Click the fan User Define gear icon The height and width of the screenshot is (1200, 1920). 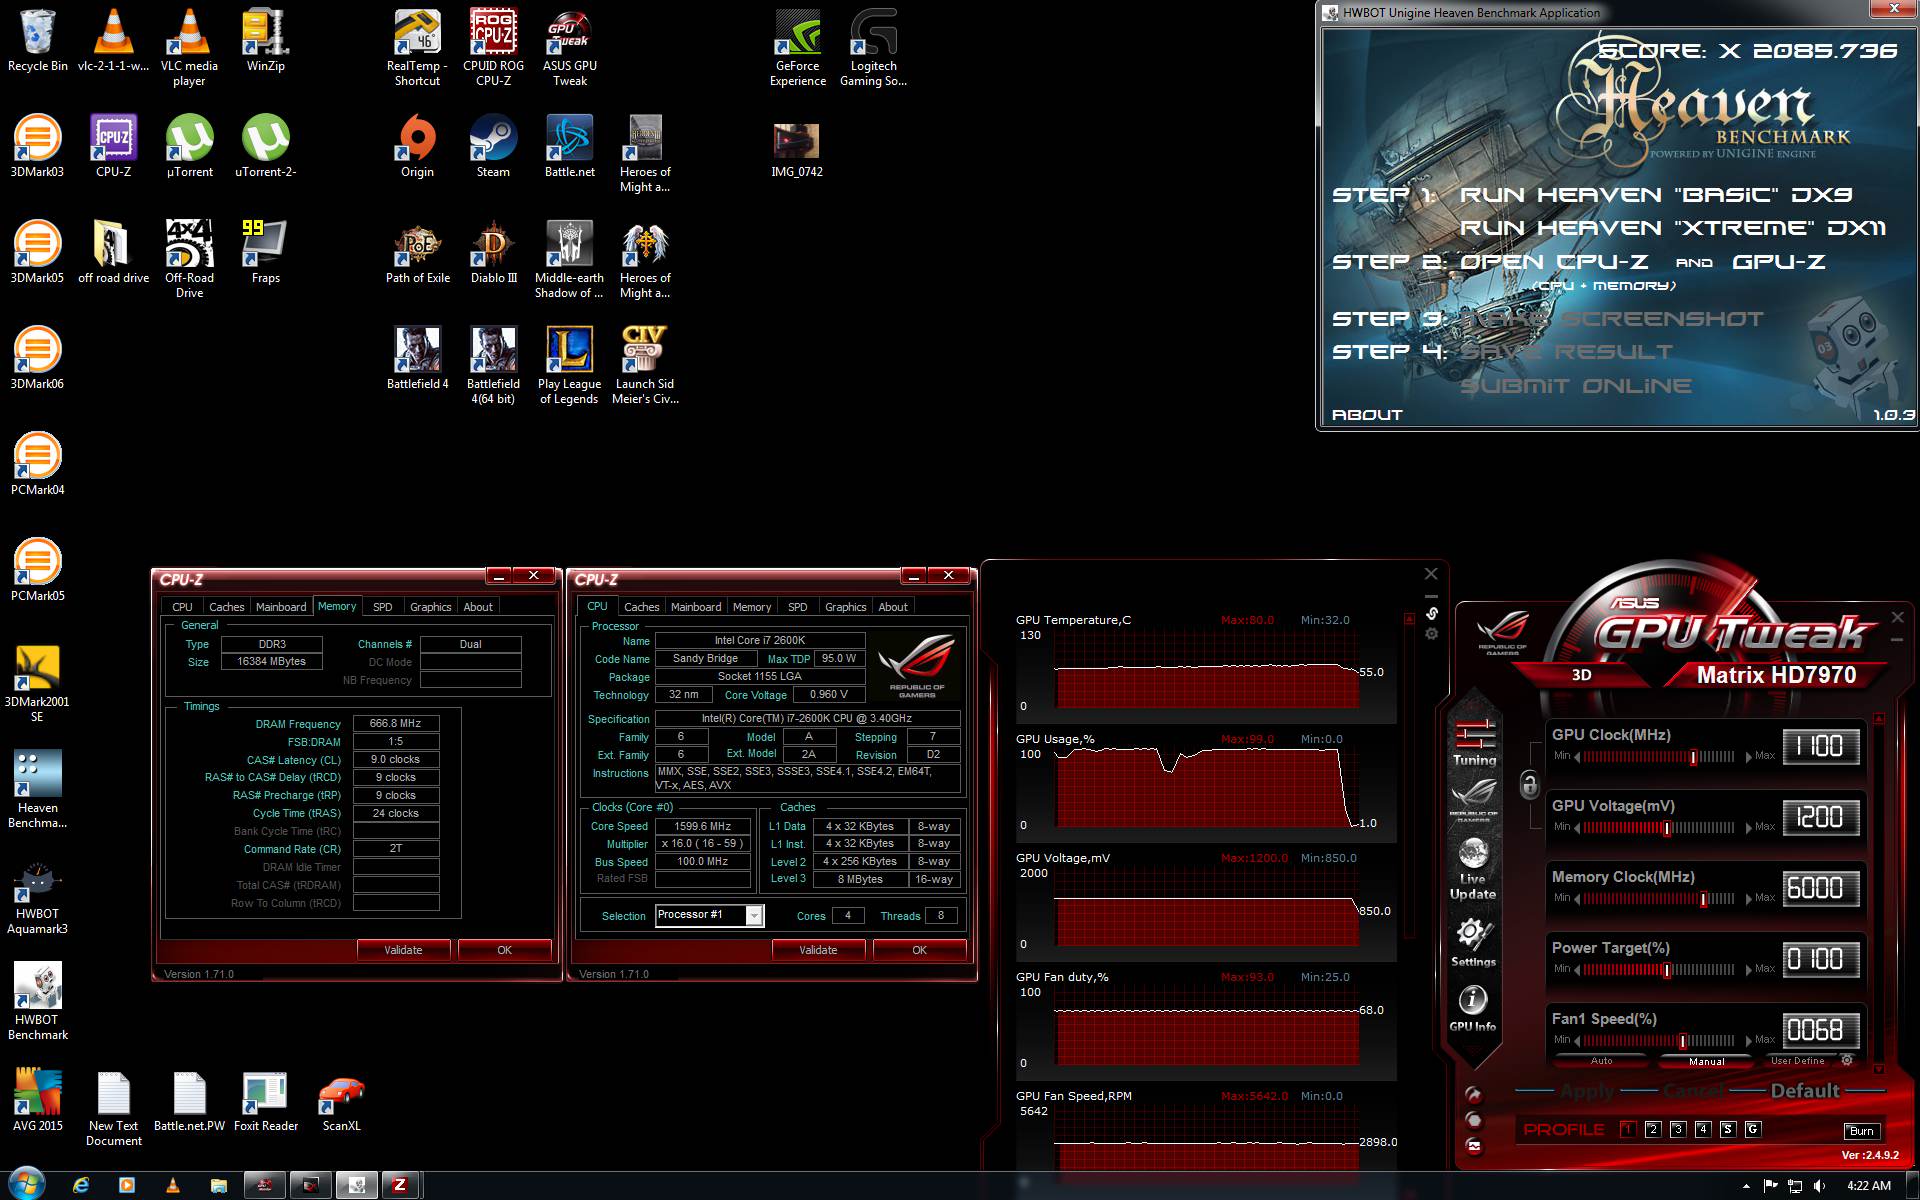pyautogui.click(x=1847, y=1060)
